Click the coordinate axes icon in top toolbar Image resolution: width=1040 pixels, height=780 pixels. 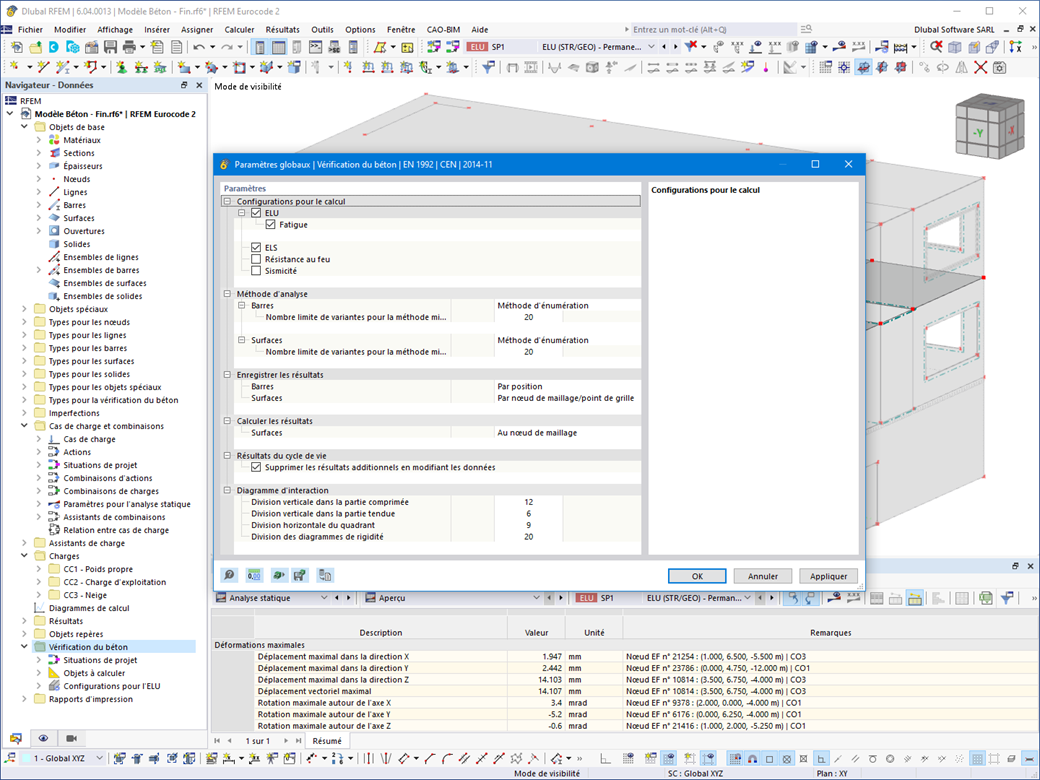1015,47
